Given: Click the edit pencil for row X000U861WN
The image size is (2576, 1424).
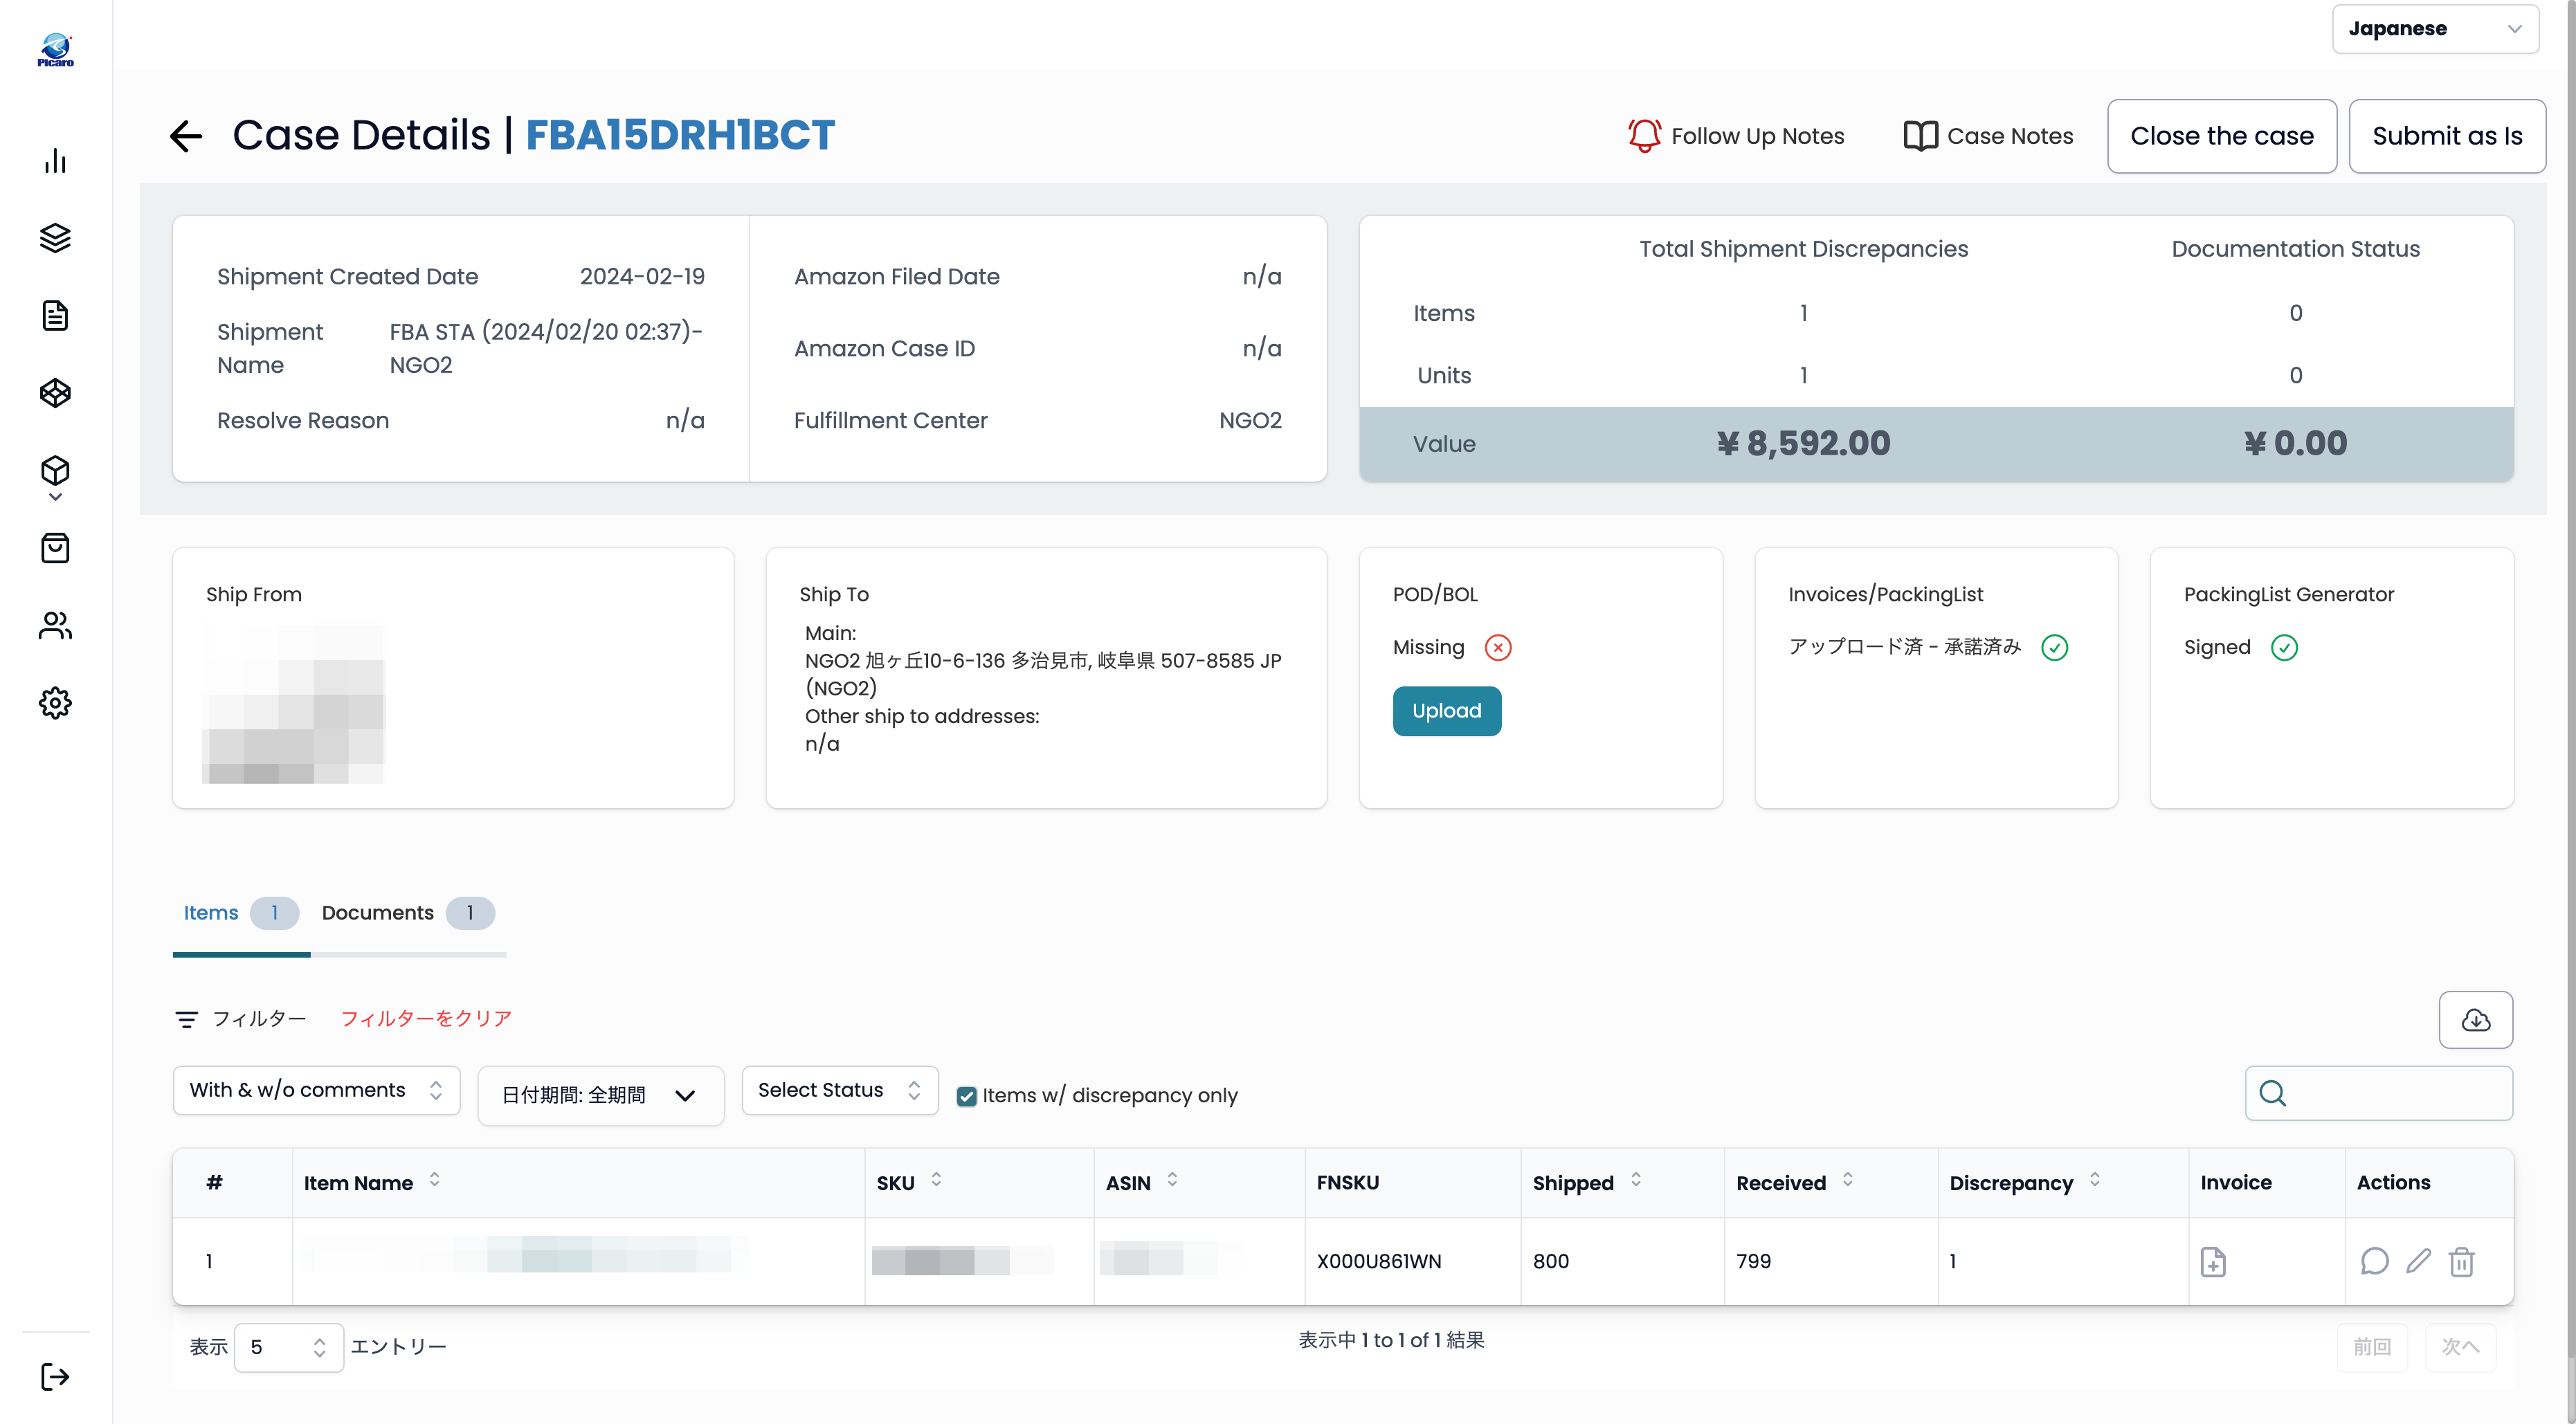Looking at the screenshot, I should (2418, 1262).
